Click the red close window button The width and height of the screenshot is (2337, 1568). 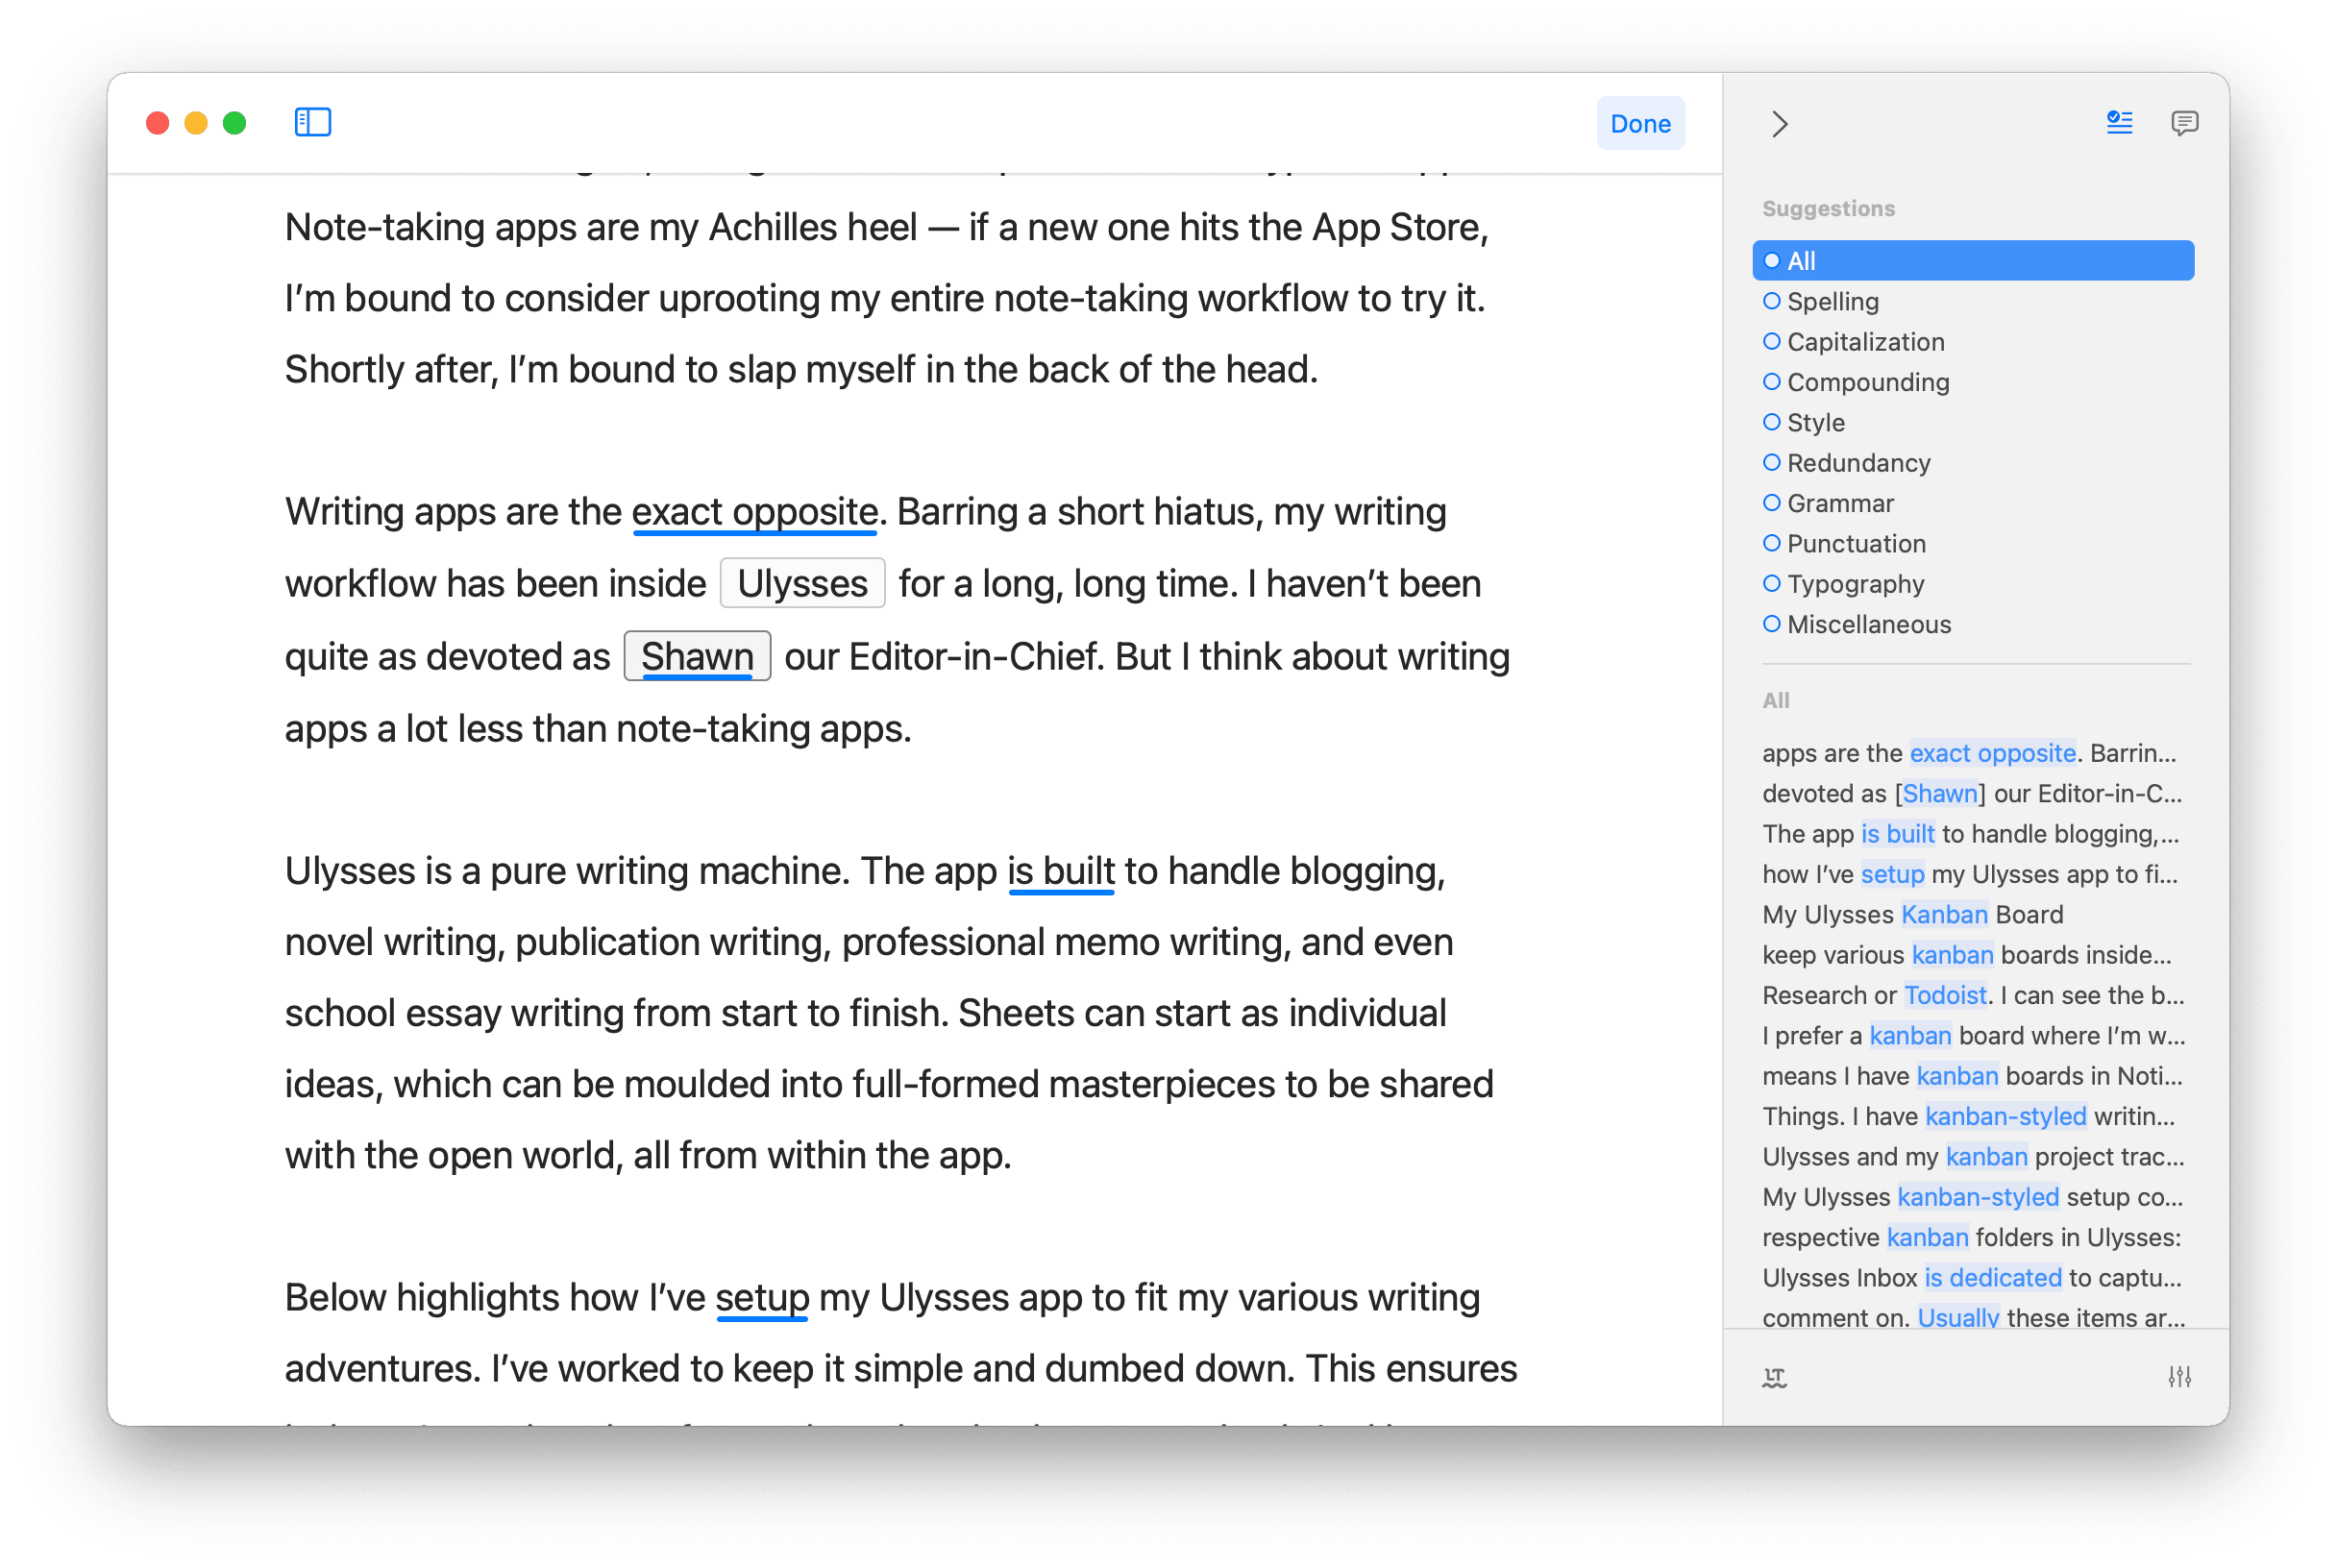(157, 123)
